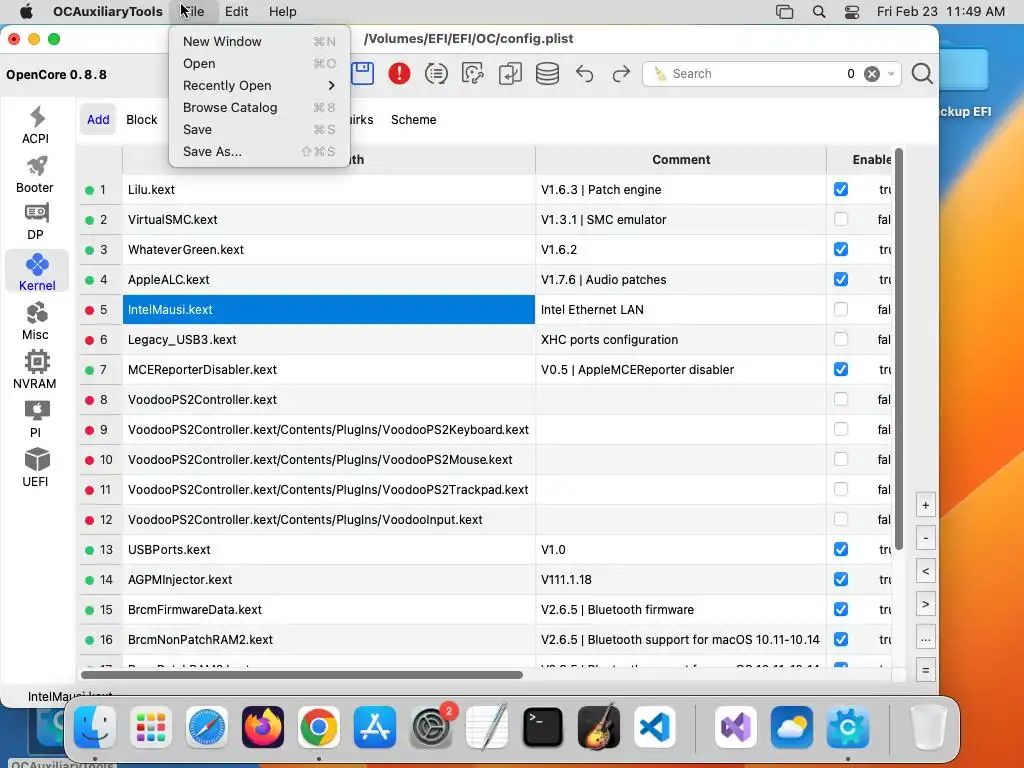Image resolution: width=1024 pixels, height=768 pixels.
Task: Open Spotlight search in the menu bar
Action: 819,12
